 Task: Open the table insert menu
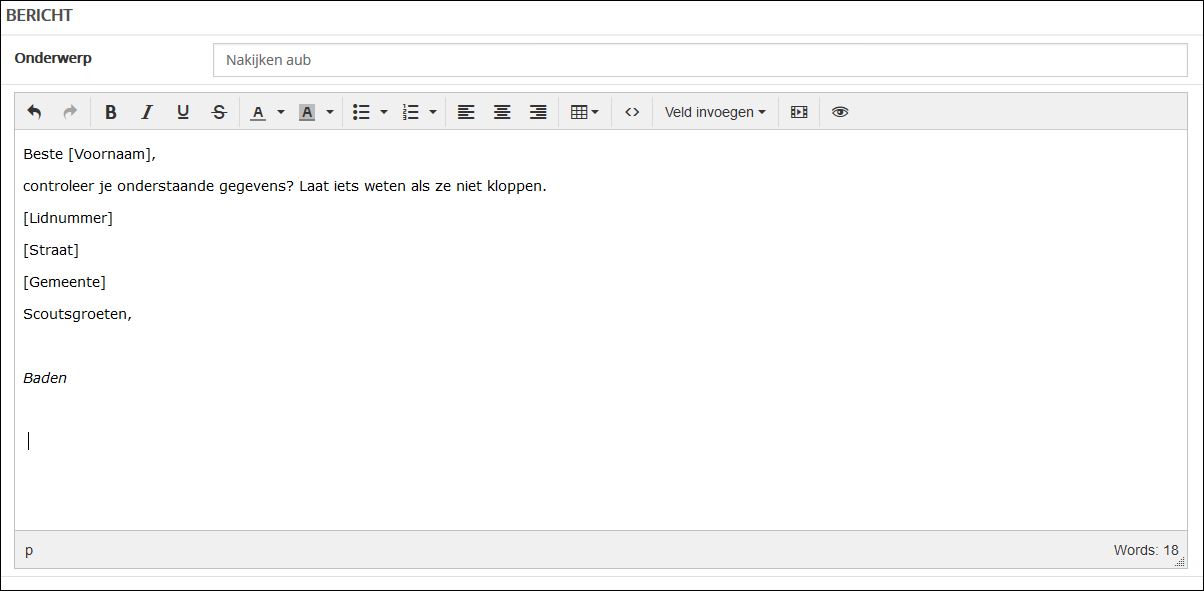click(x=584, y=112)
